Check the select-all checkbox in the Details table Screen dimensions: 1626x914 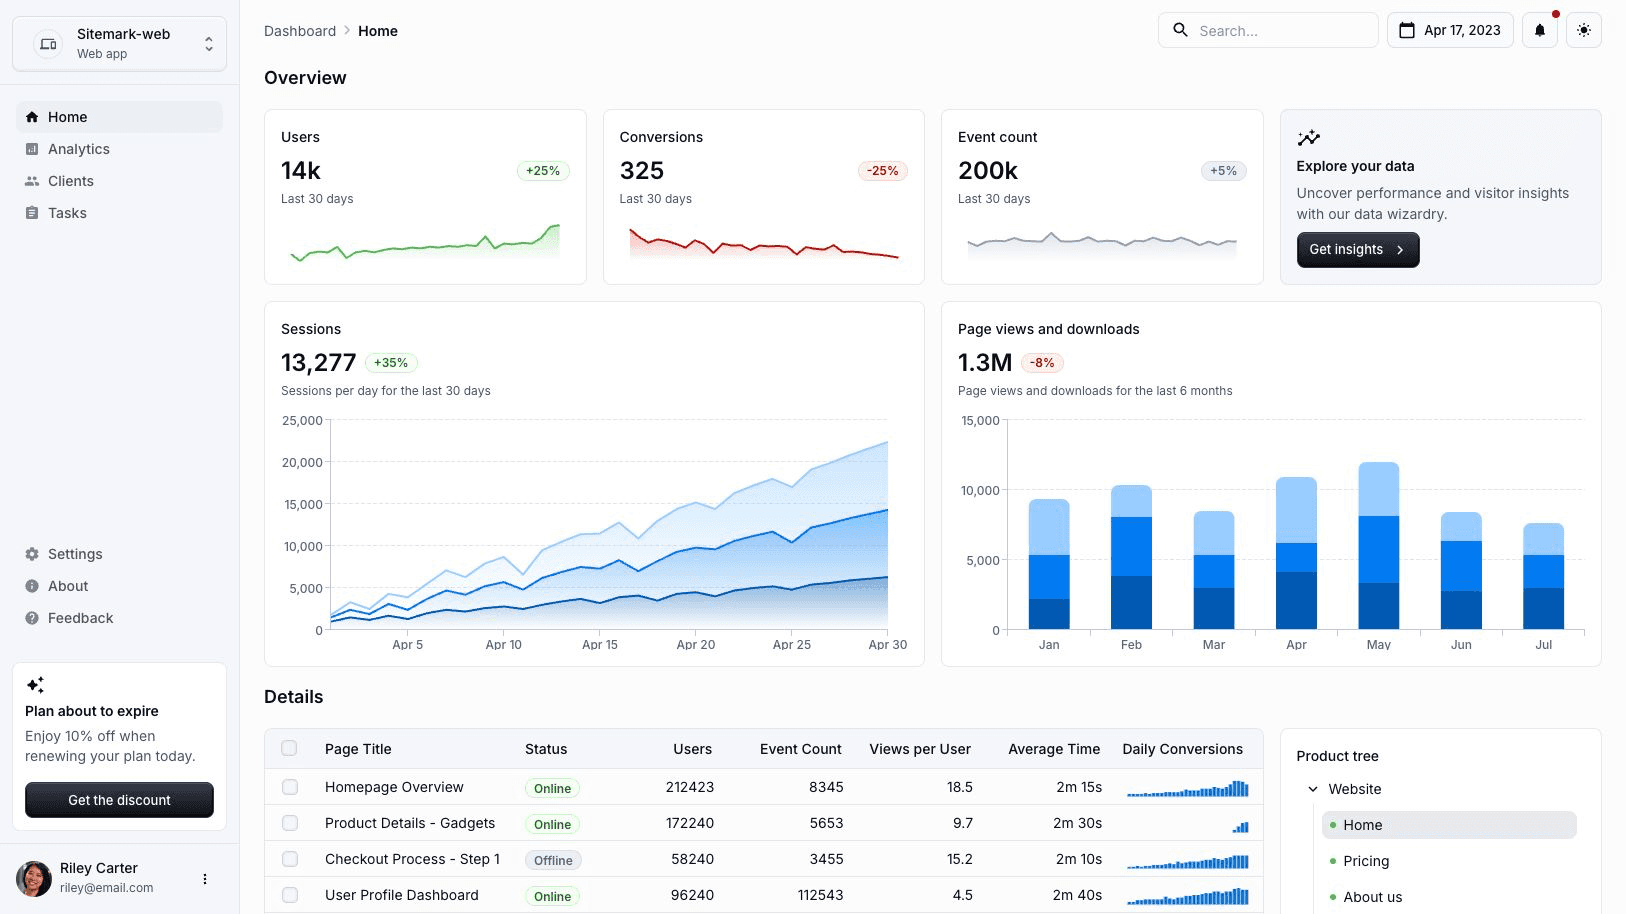289,747
